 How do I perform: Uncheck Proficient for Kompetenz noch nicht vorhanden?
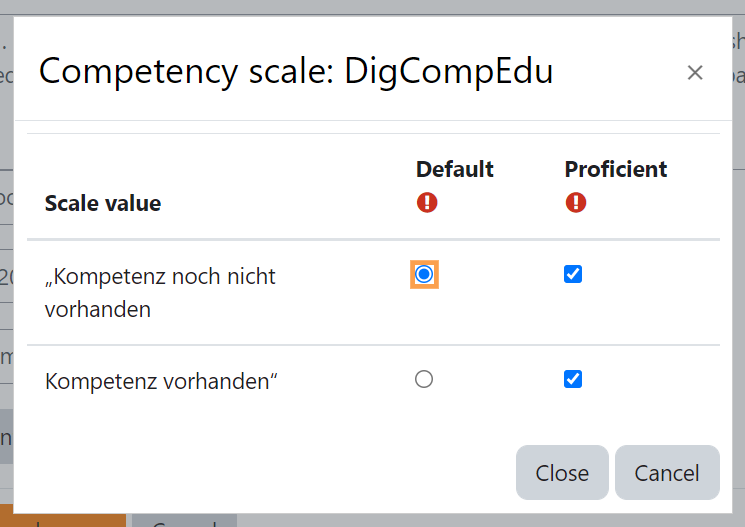pos(573,274)
